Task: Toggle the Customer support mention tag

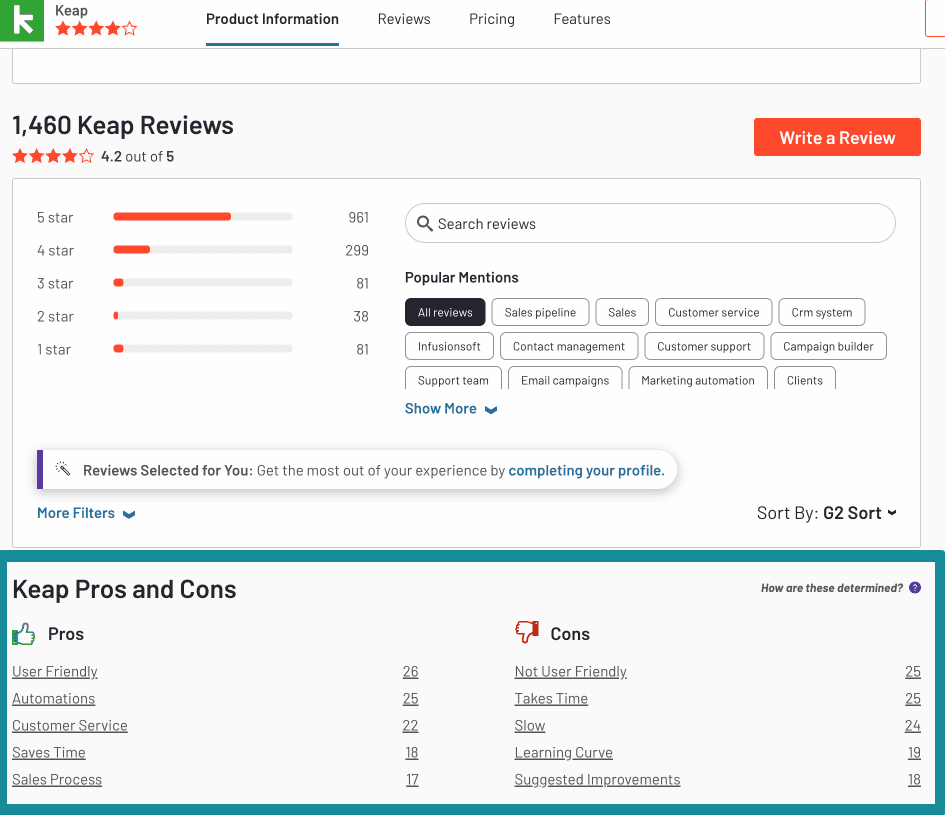Action: [704, 347]
